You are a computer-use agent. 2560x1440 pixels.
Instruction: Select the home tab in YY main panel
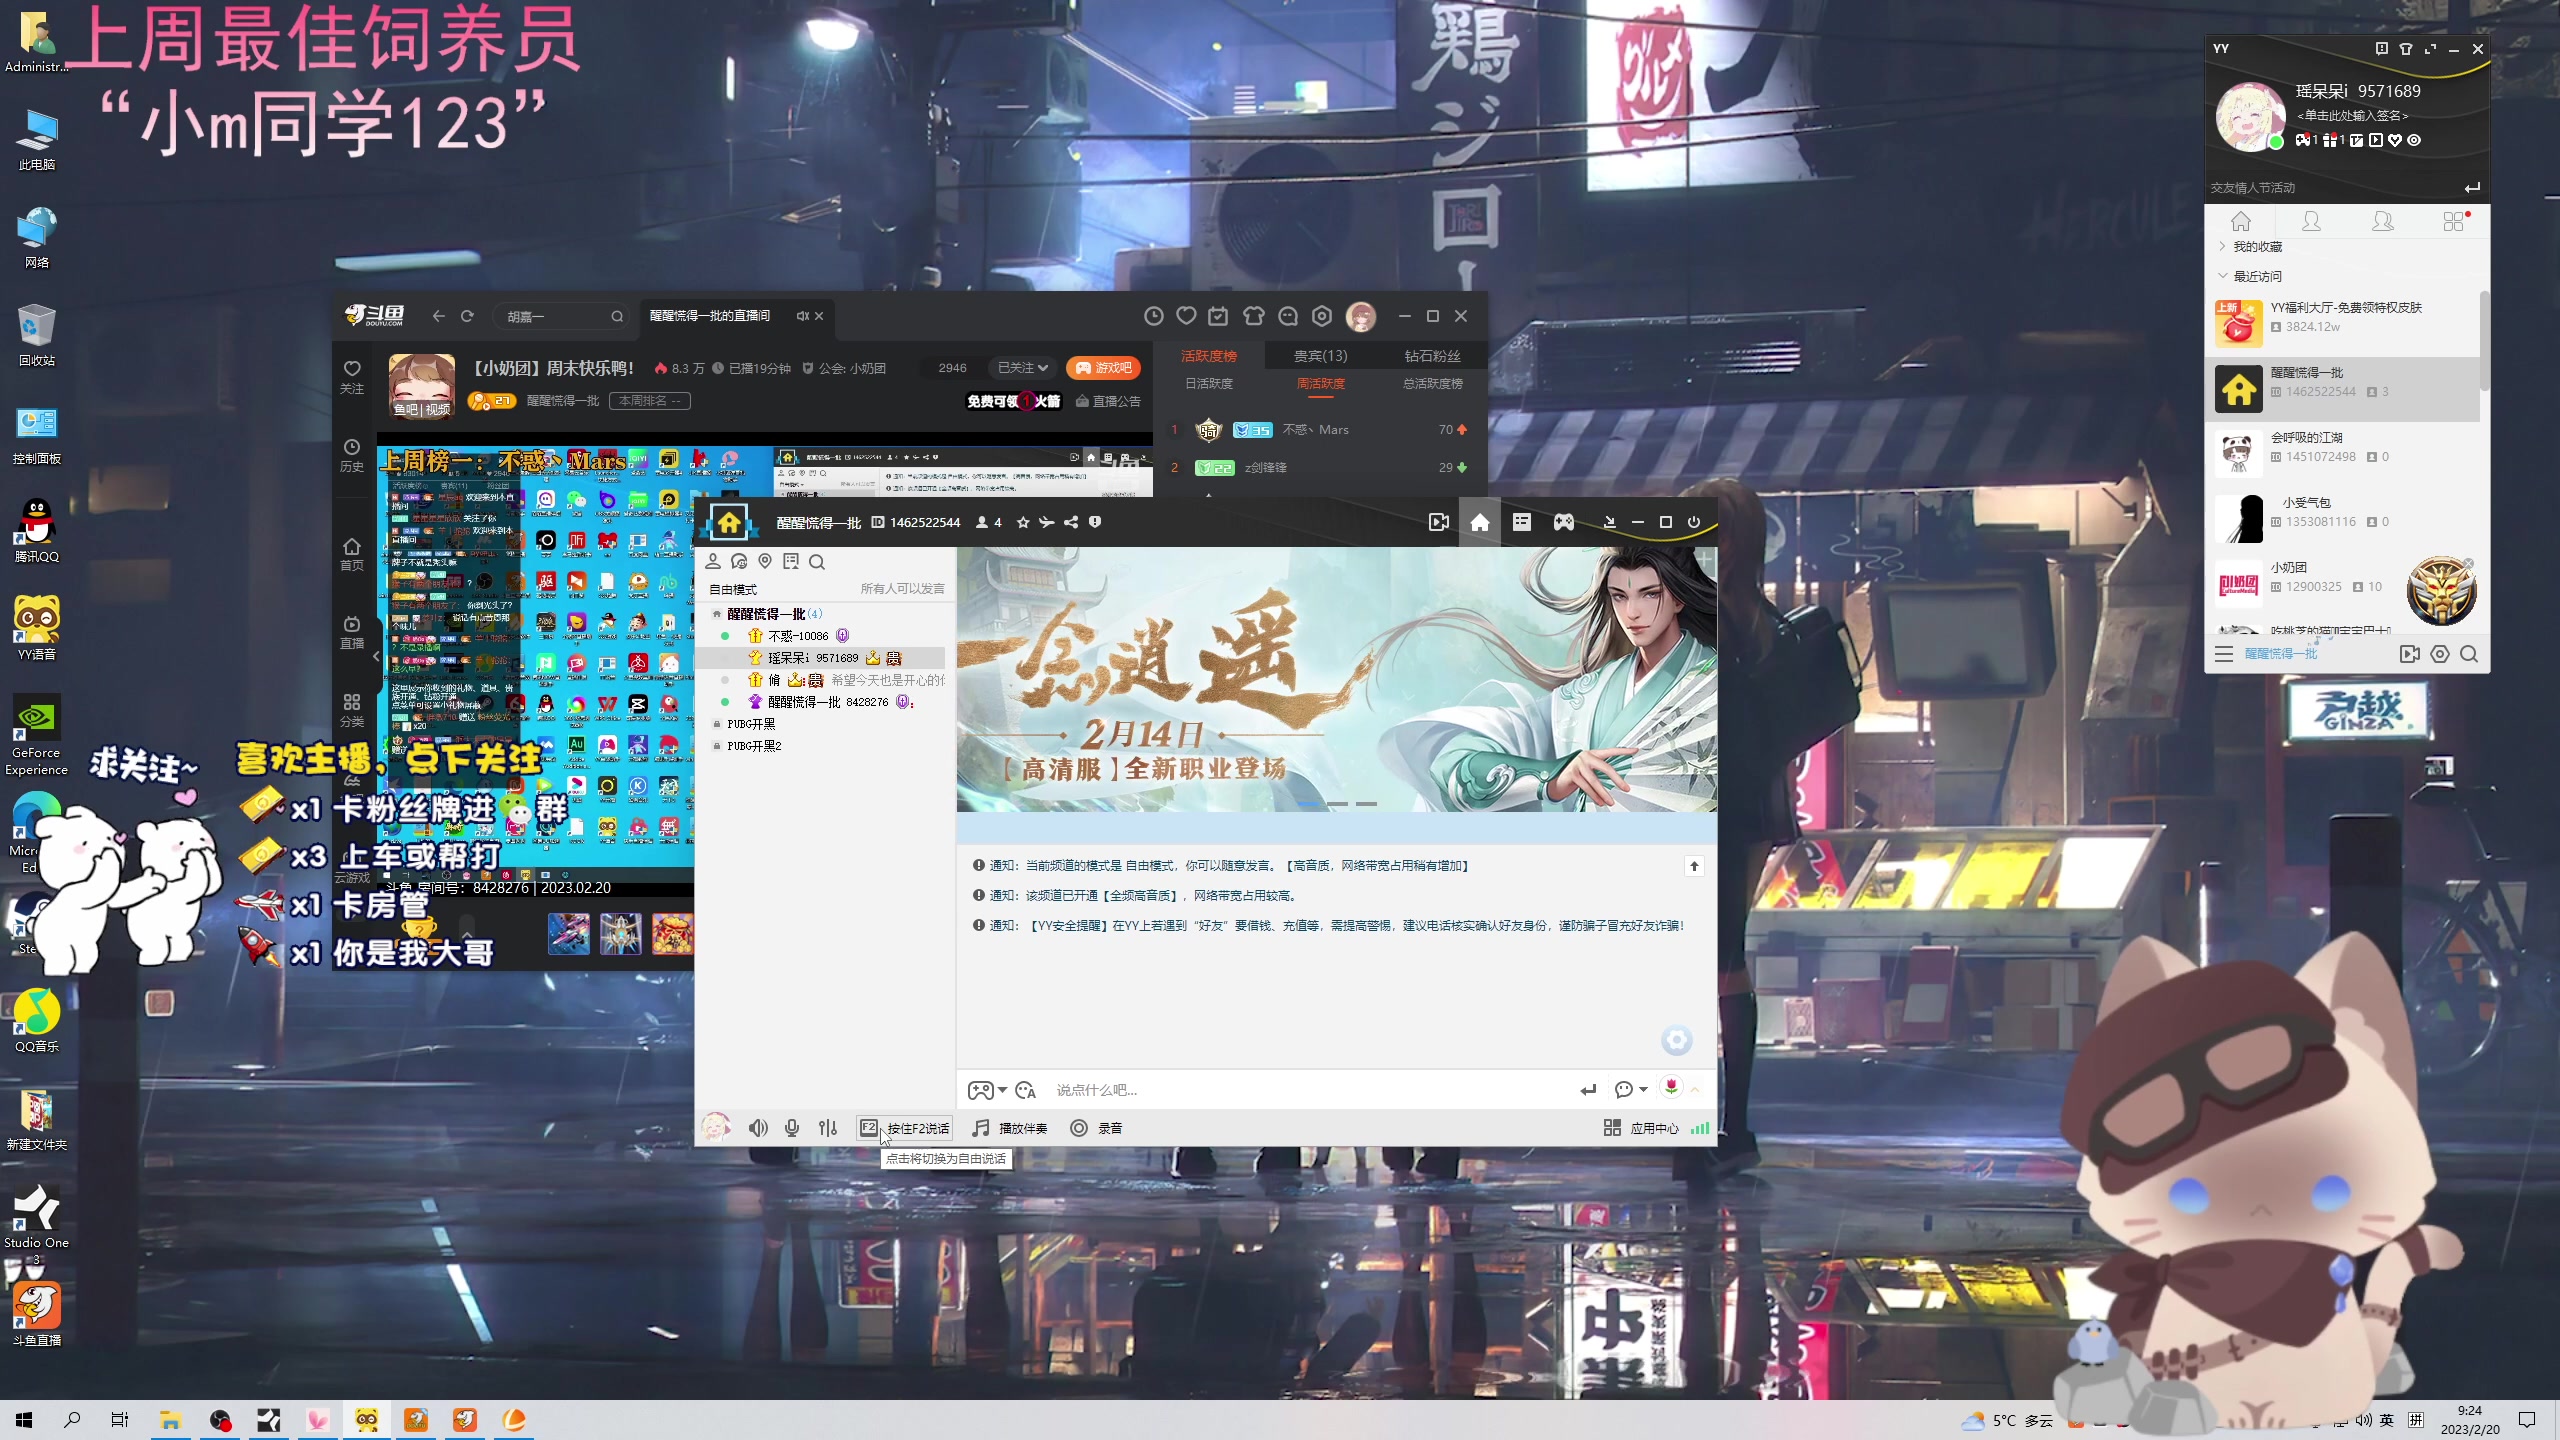click(2241, 222)
